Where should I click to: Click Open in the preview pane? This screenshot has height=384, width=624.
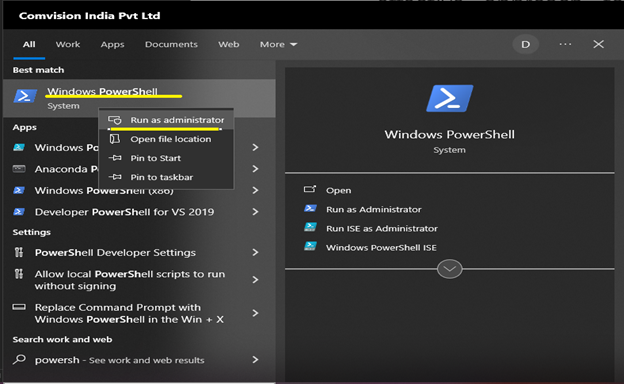(x=338, y=190)
